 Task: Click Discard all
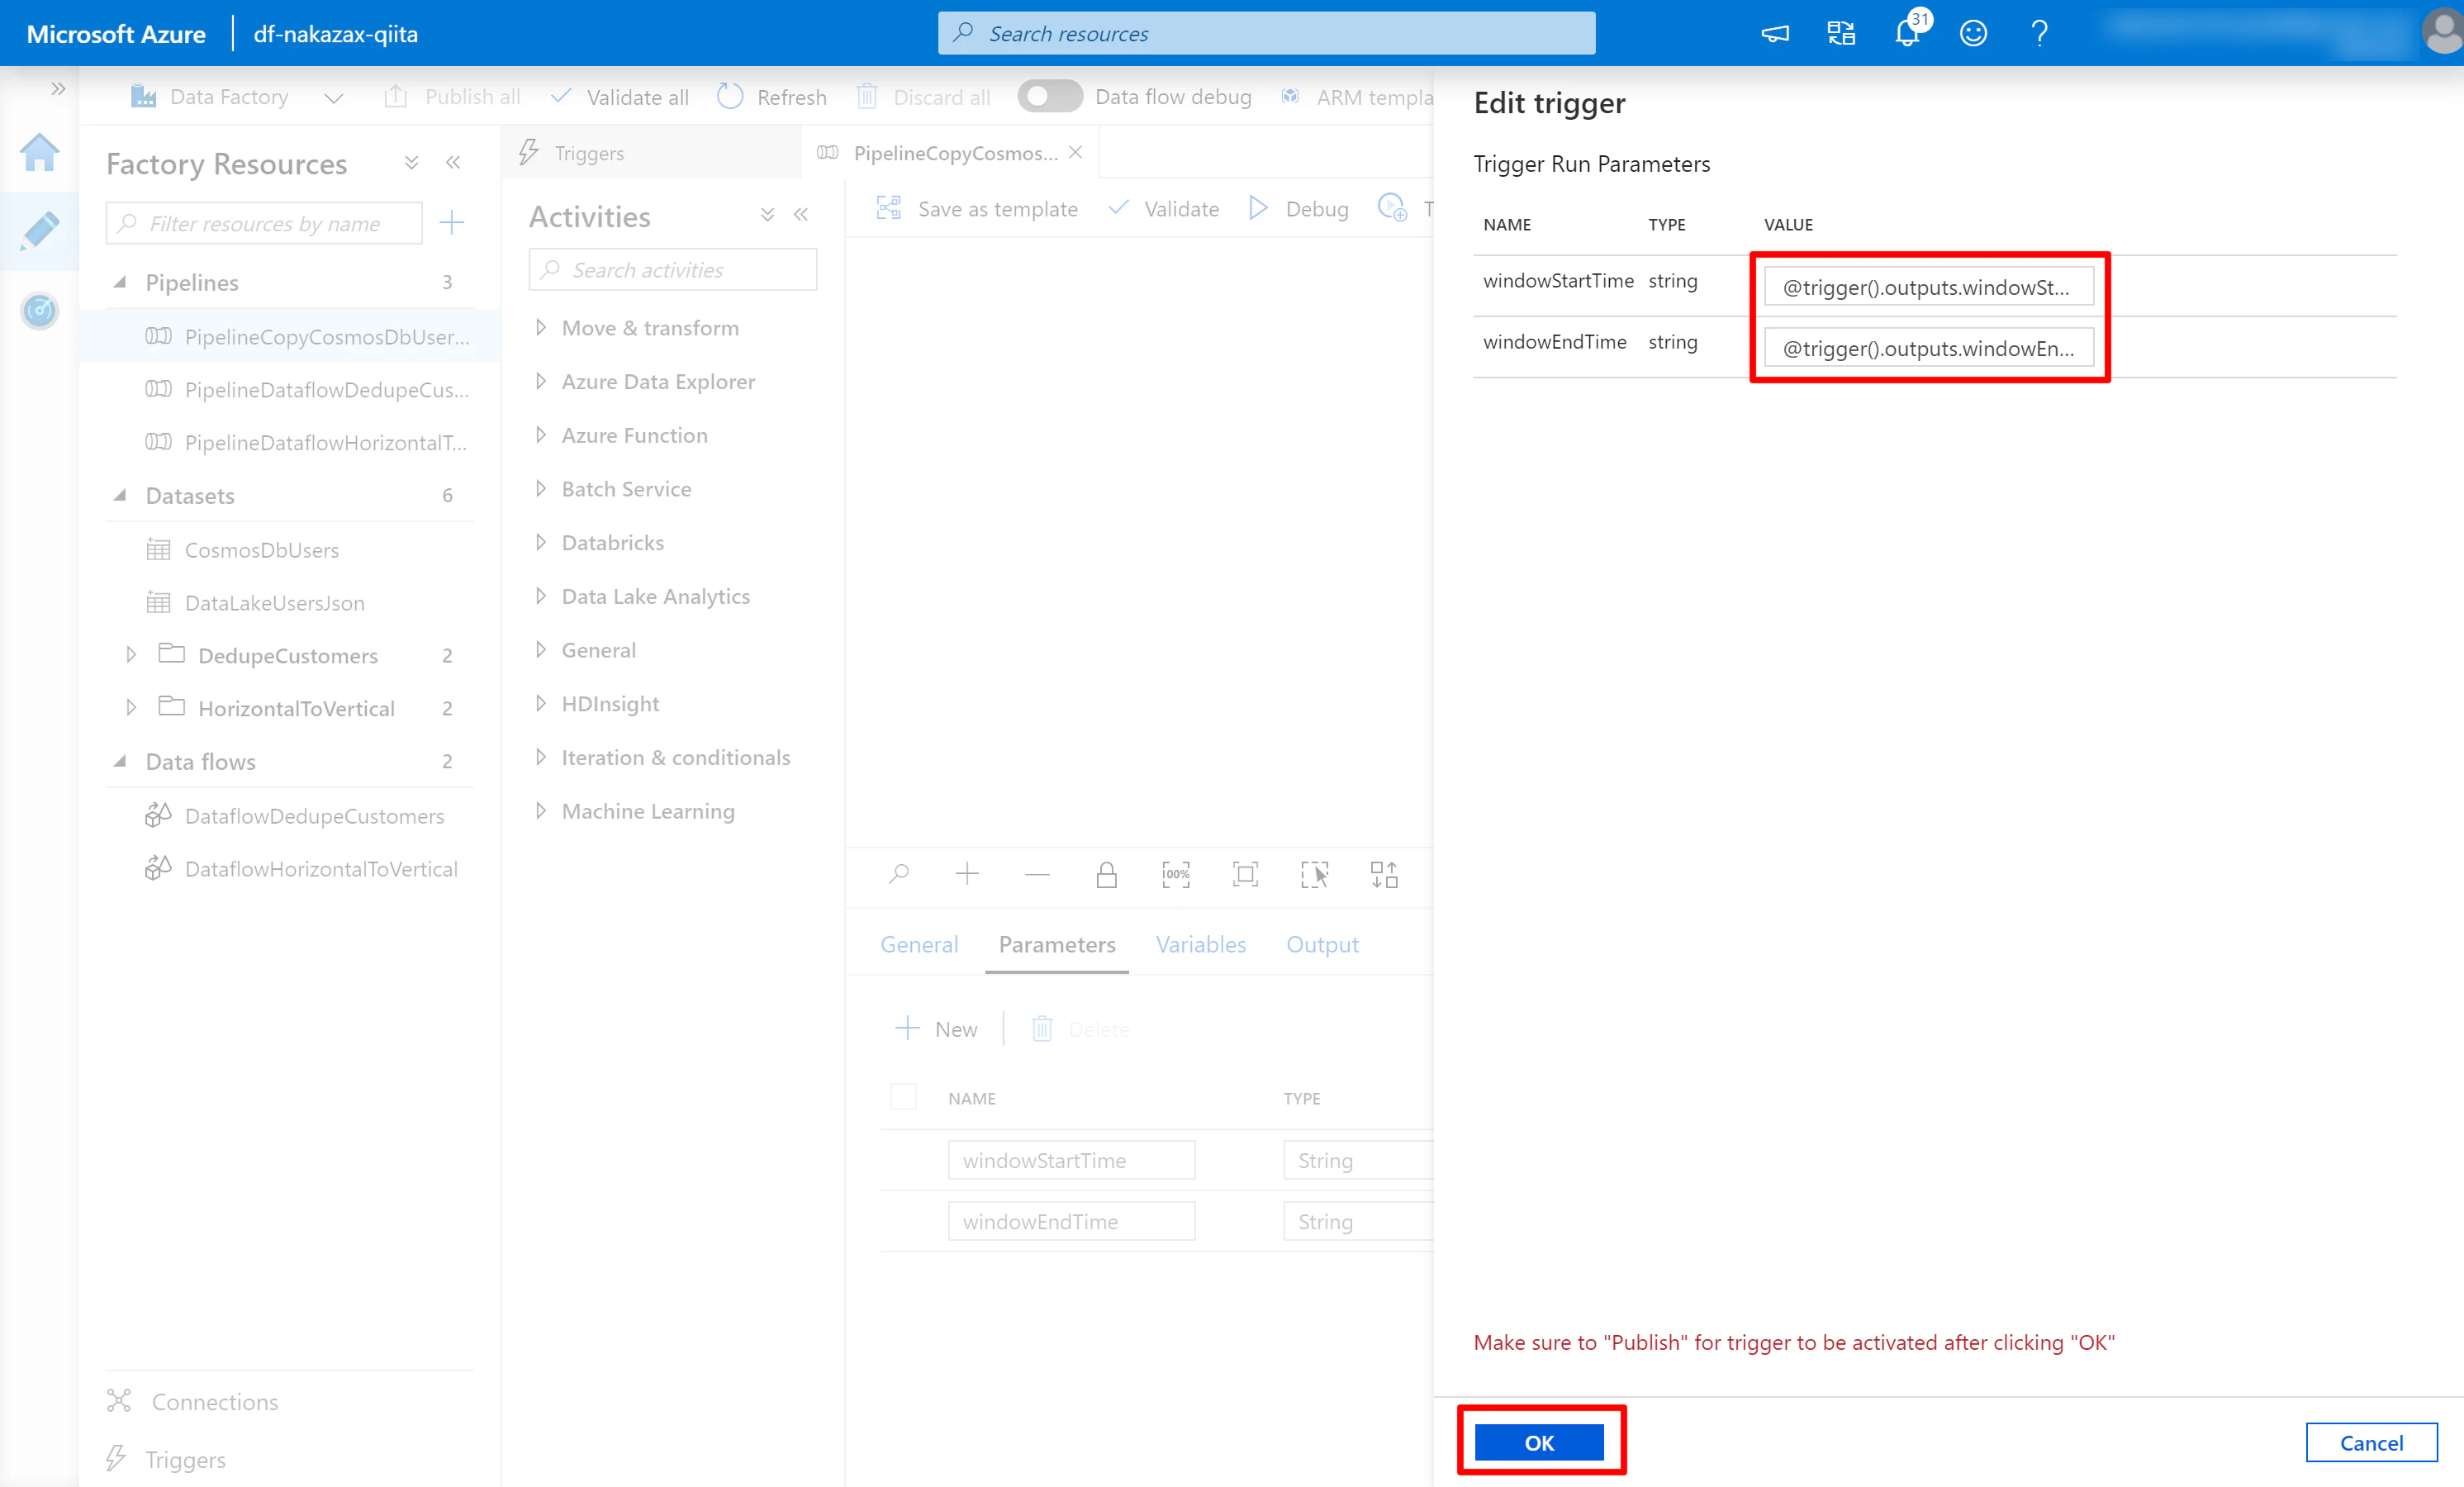pyautogui.click(x=923, y=97)
